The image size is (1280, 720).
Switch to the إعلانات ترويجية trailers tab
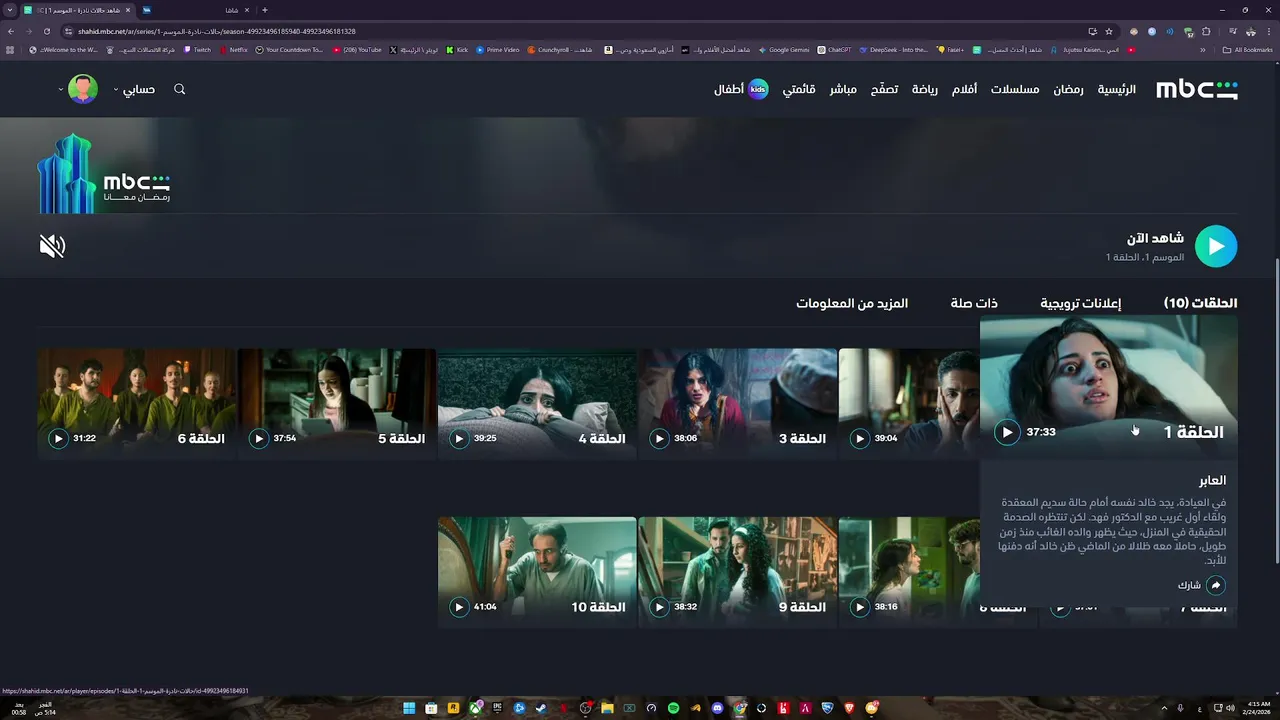pyautogui.click(x=1080, y=303)
